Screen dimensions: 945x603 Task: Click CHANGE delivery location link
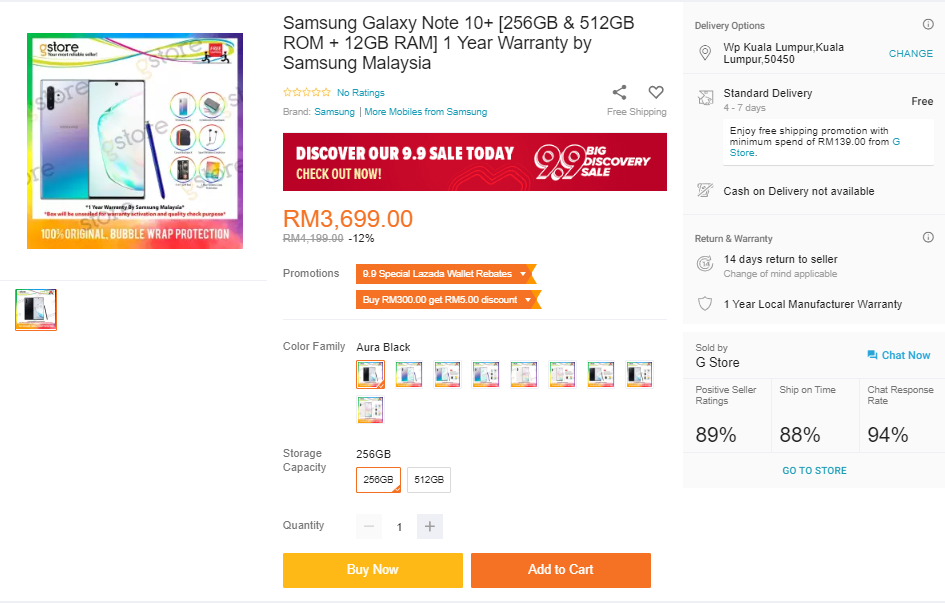point(910,54)
